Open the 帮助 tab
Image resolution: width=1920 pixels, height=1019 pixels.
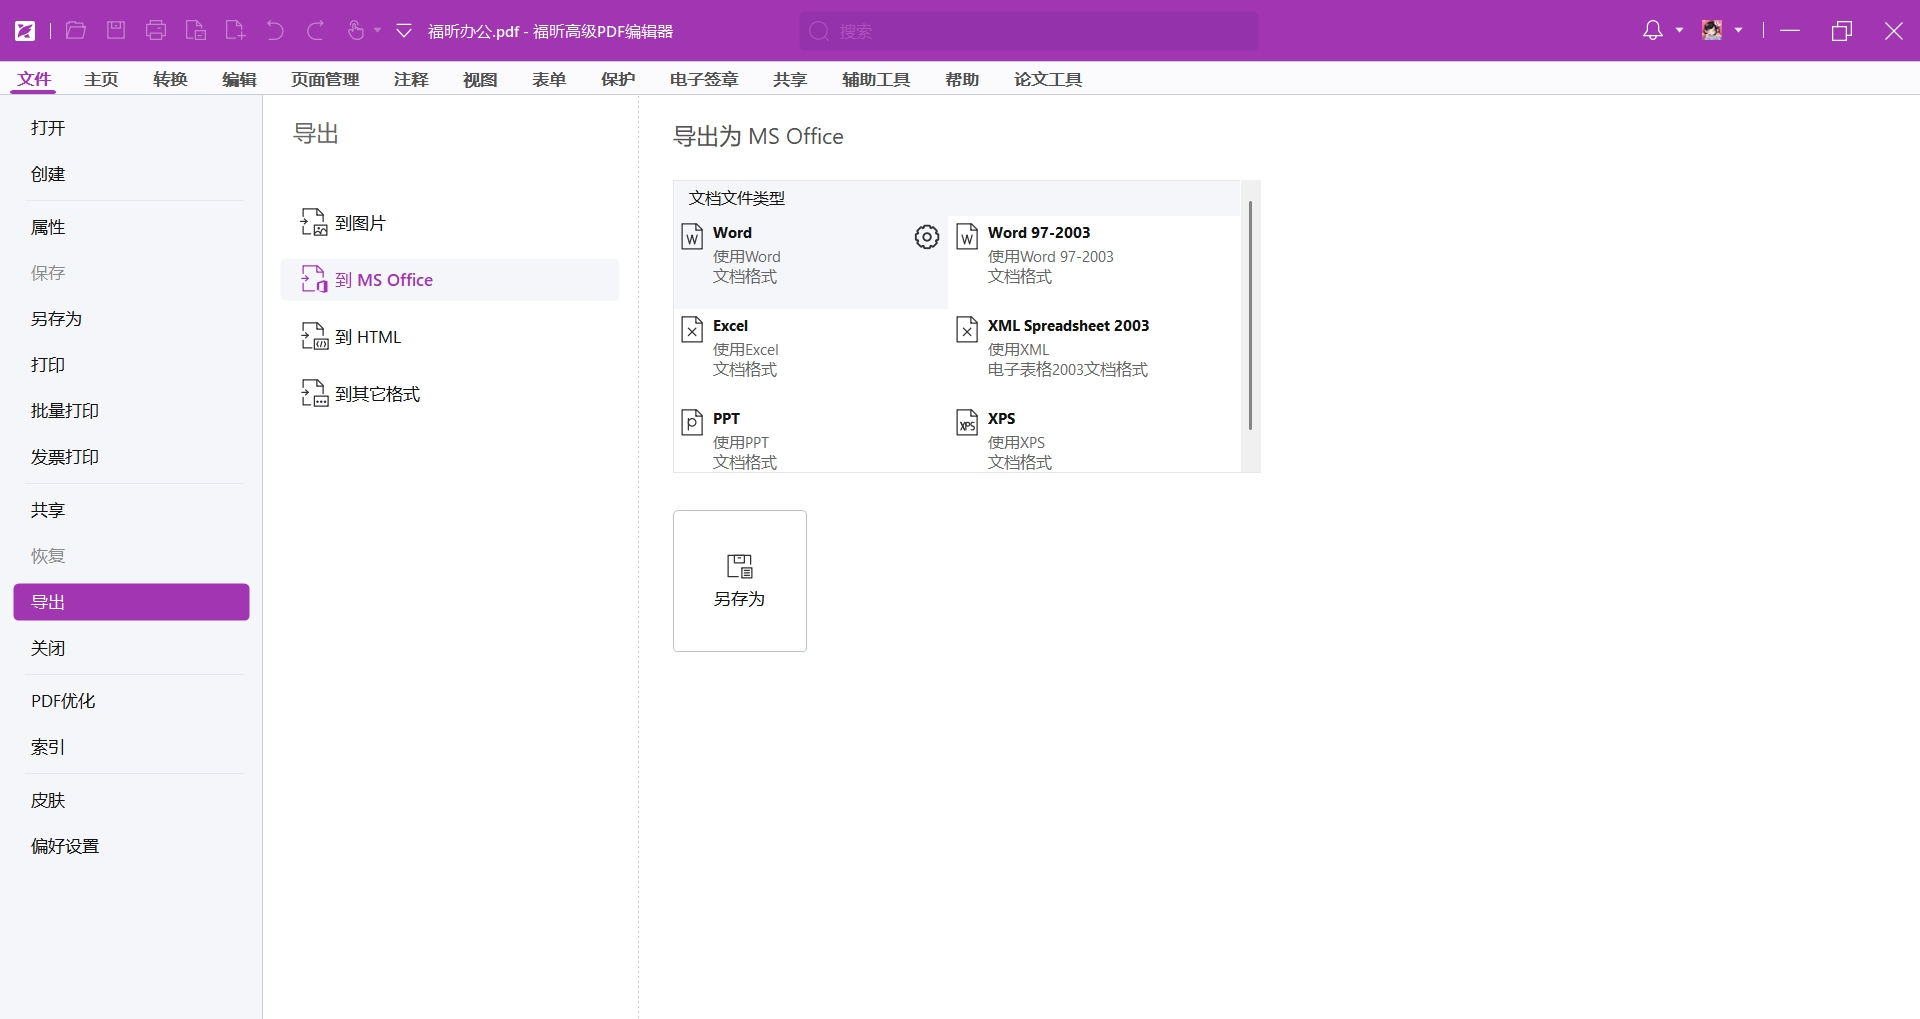tap(962, 79)
